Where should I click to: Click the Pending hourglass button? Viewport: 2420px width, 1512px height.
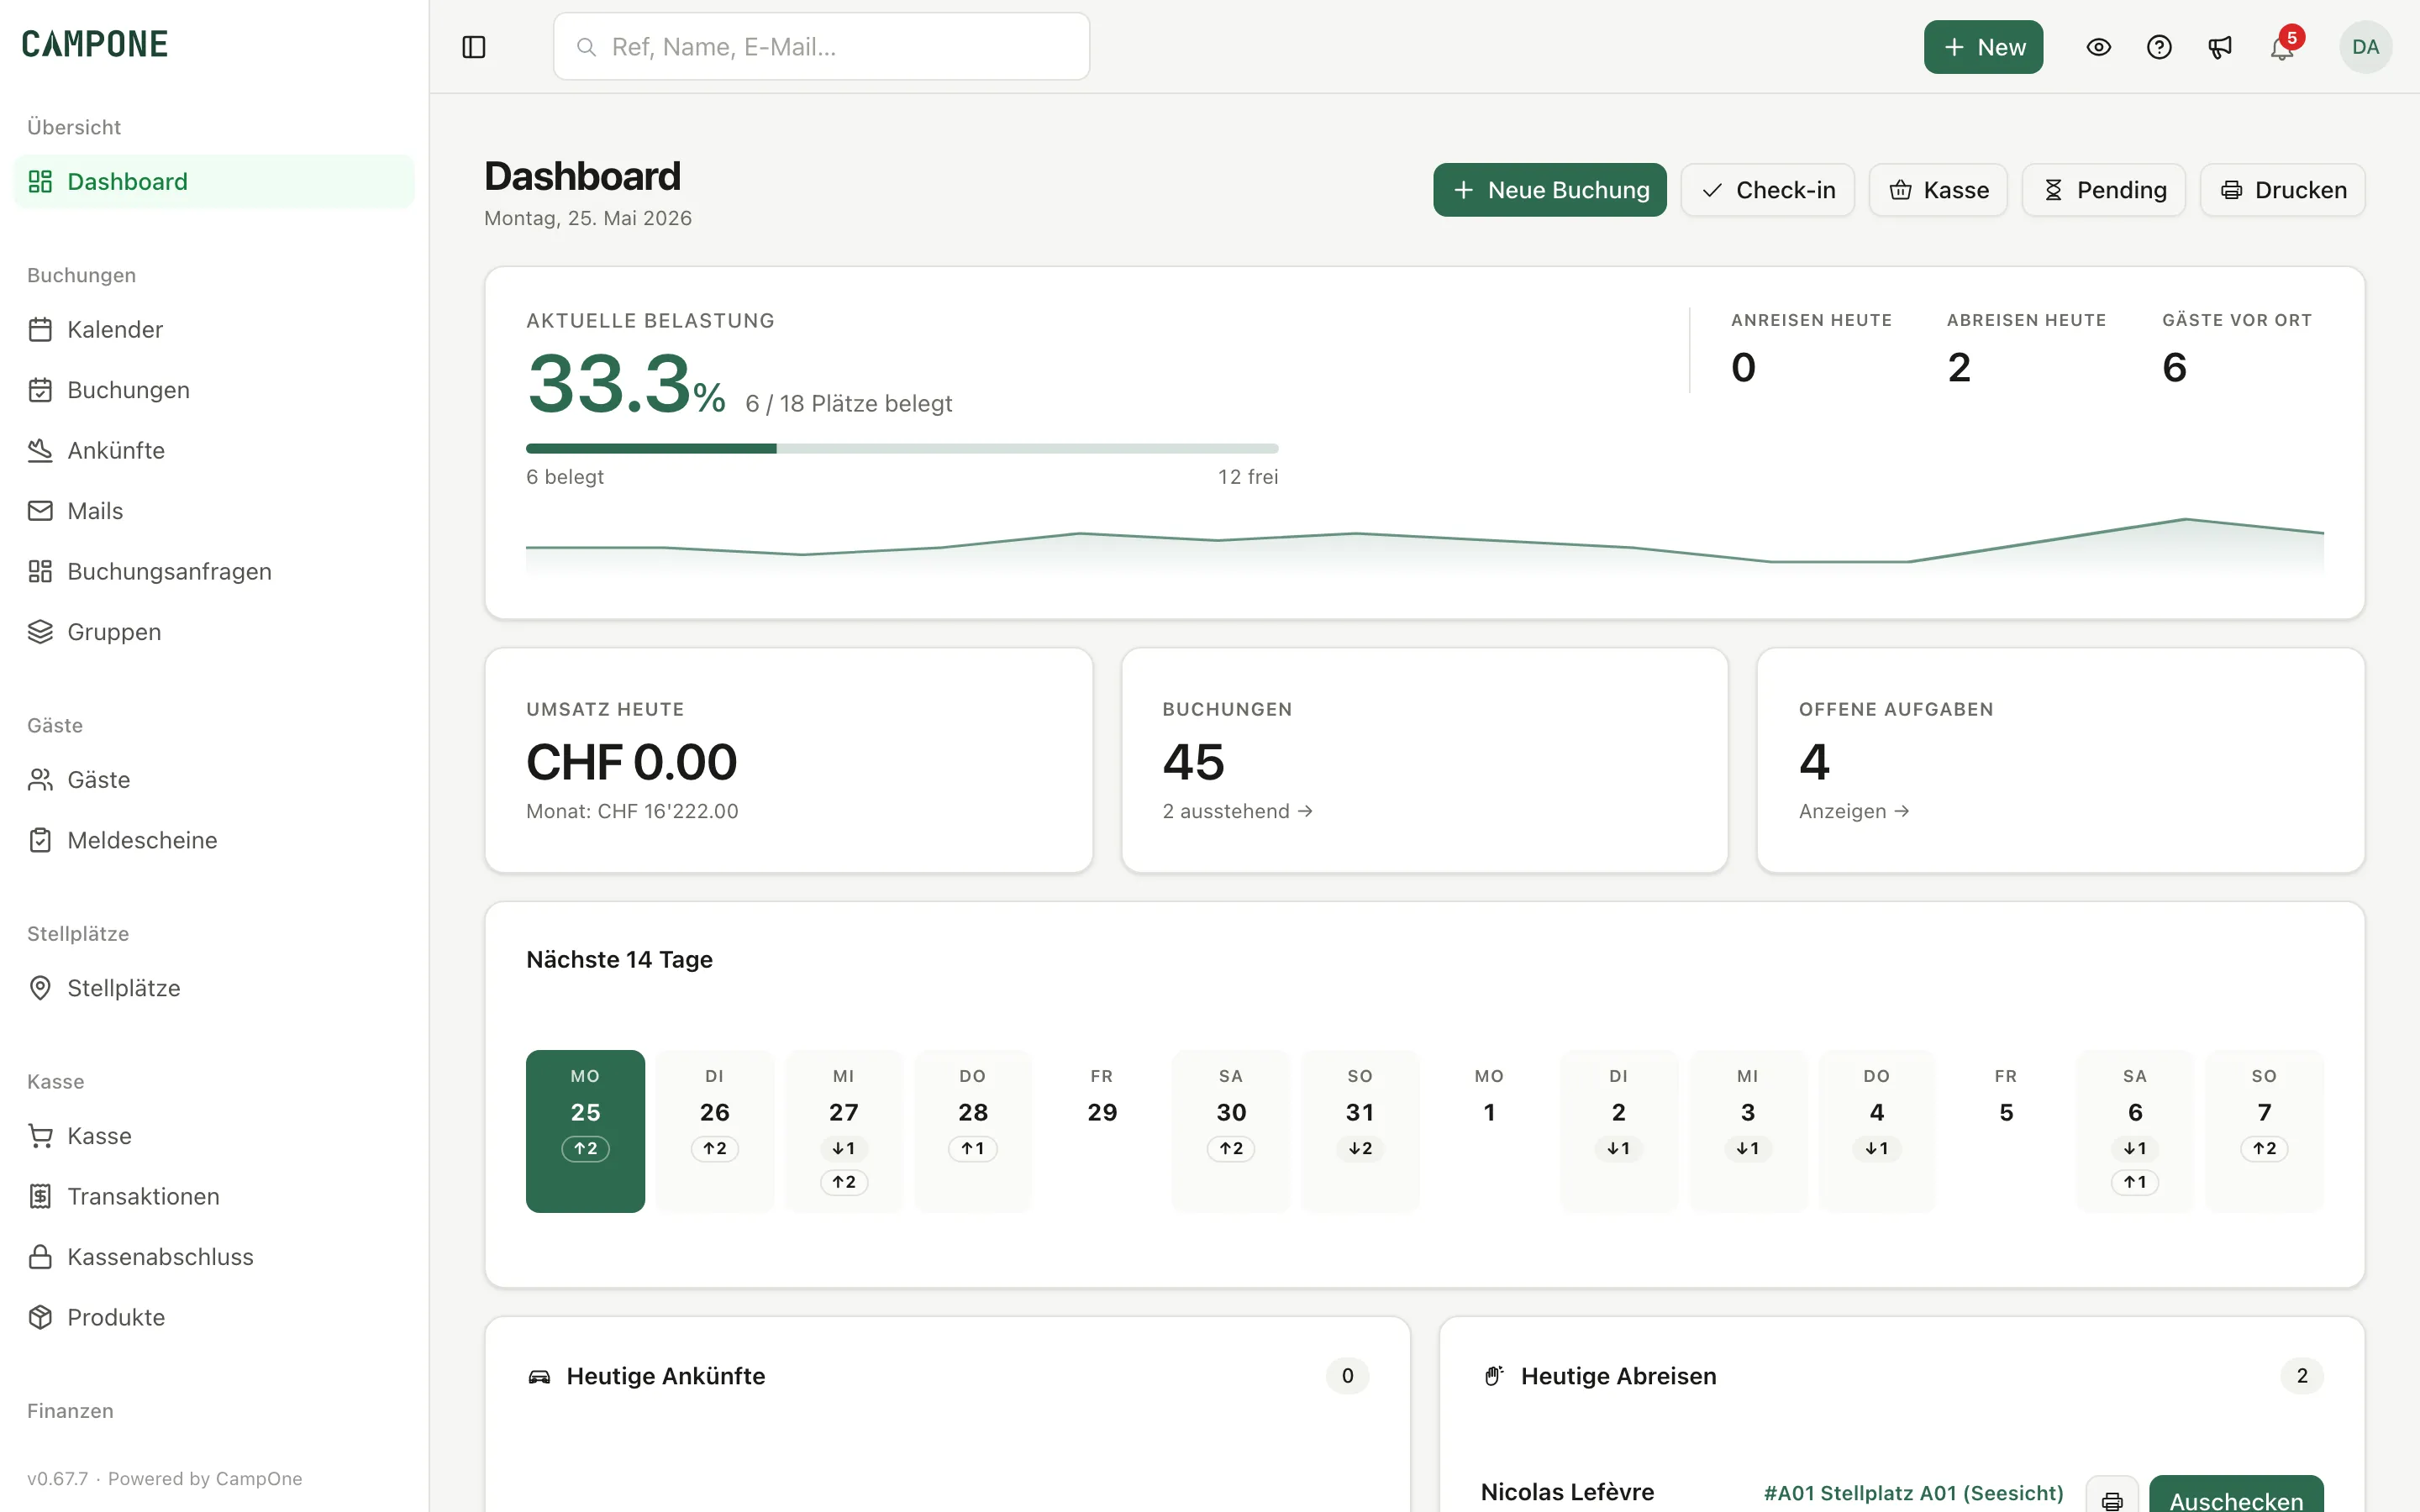(x=2103, y=190)
